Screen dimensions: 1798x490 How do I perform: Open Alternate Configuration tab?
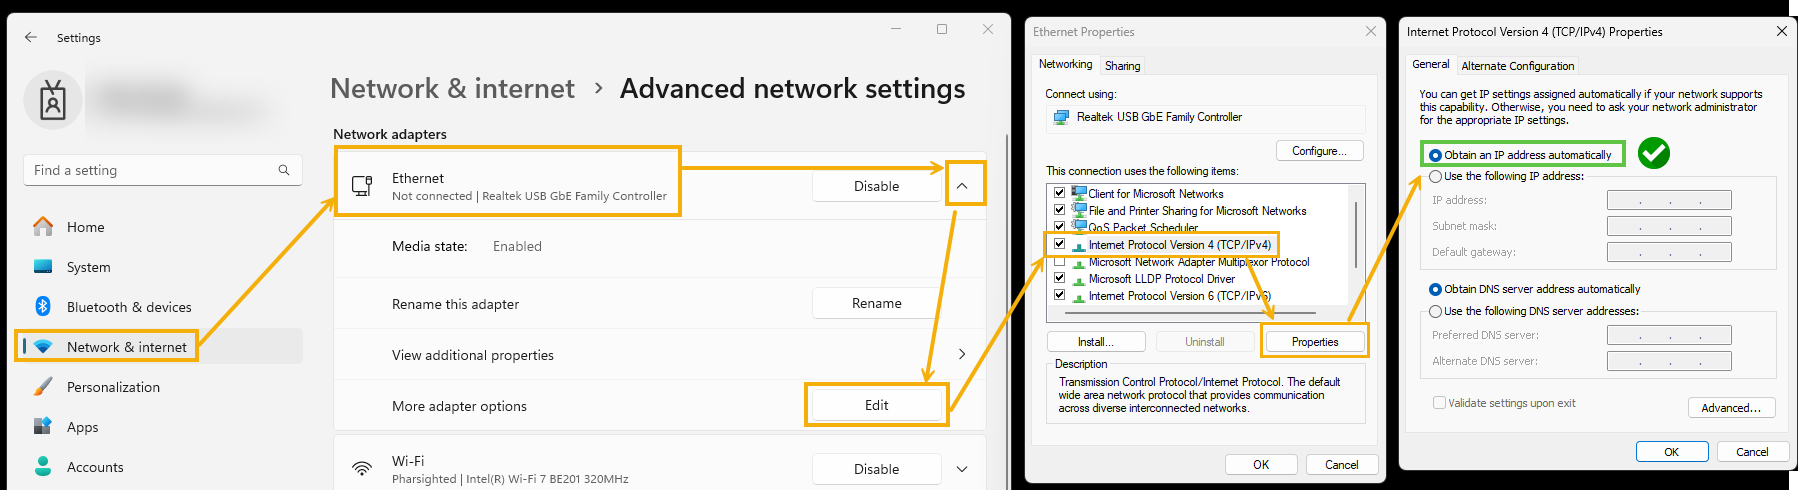coord(1517,66)
